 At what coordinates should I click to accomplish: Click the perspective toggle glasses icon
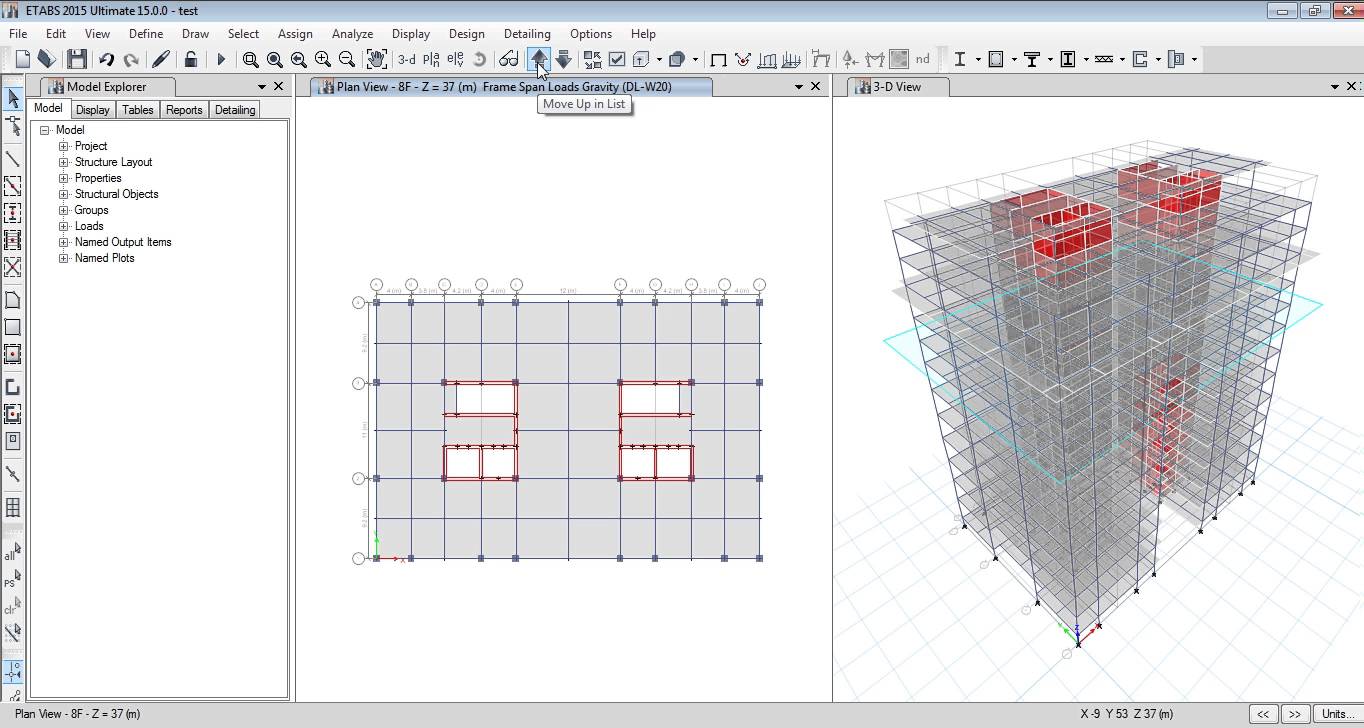pyautogui.click(x=509, y=60)
